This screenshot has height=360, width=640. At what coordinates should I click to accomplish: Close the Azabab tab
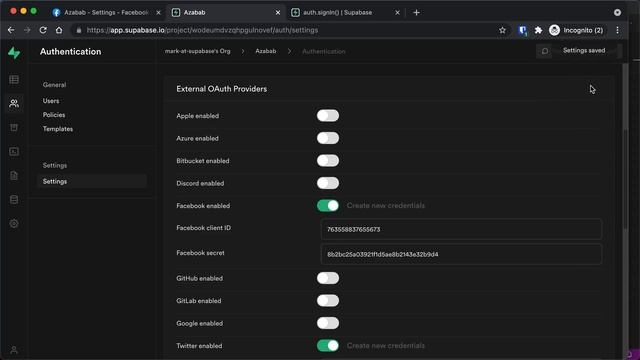click(x=278, y=13)
